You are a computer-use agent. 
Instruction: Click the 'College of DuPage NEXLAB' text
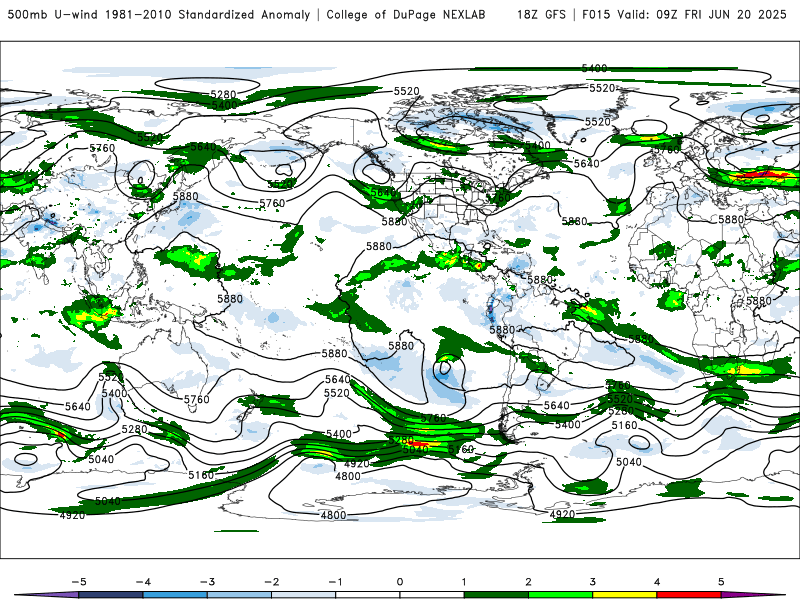406,14
